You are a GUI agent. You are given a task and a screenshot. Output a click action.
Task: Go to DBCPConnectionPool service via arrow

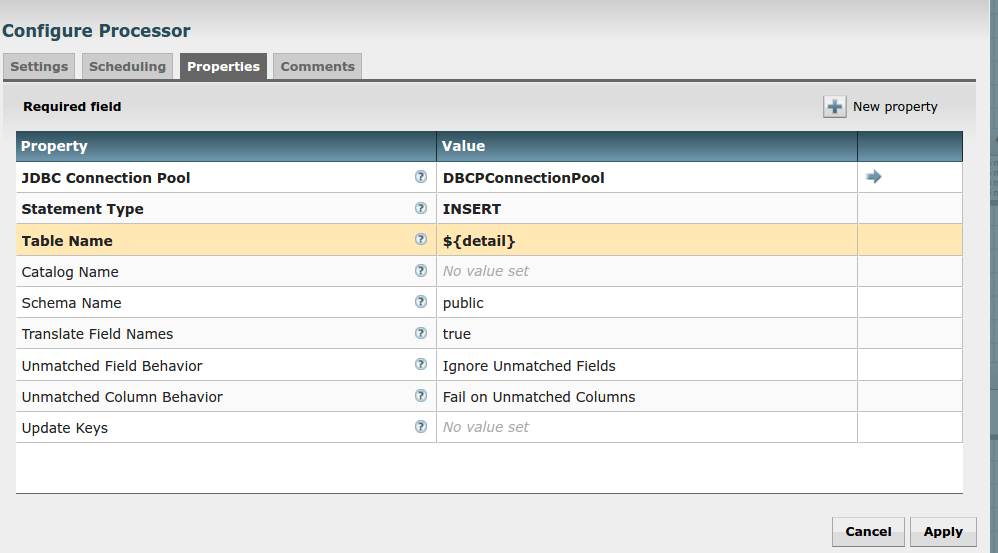[874, 177]
